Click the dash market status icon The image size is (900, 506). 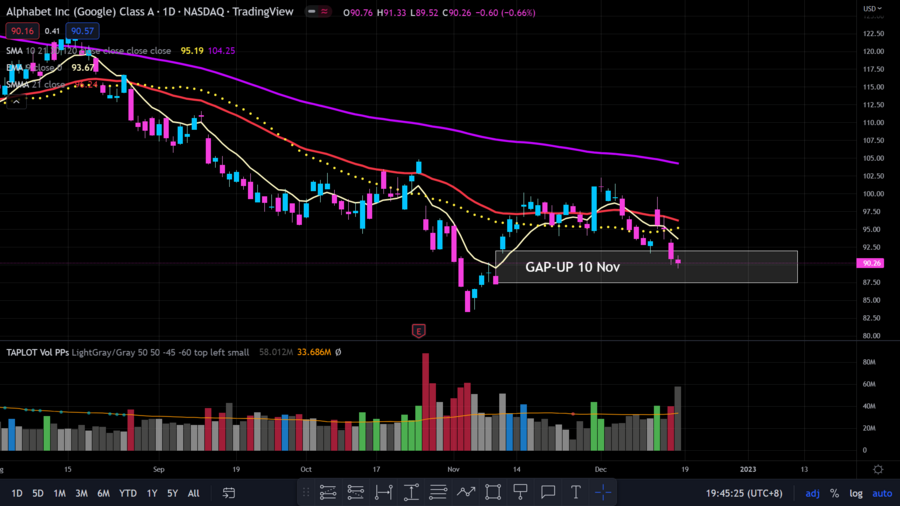tap(312, 11)
